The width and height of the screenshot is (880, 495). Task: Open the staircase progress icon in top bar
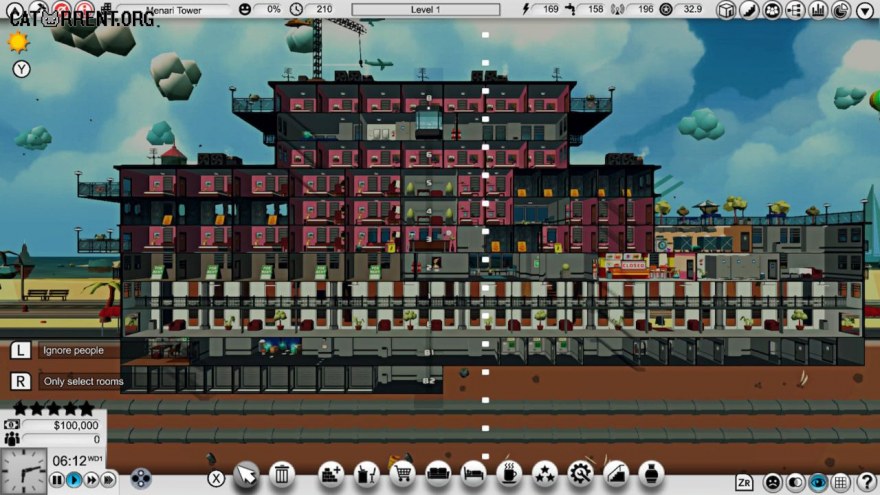[749, 10]
